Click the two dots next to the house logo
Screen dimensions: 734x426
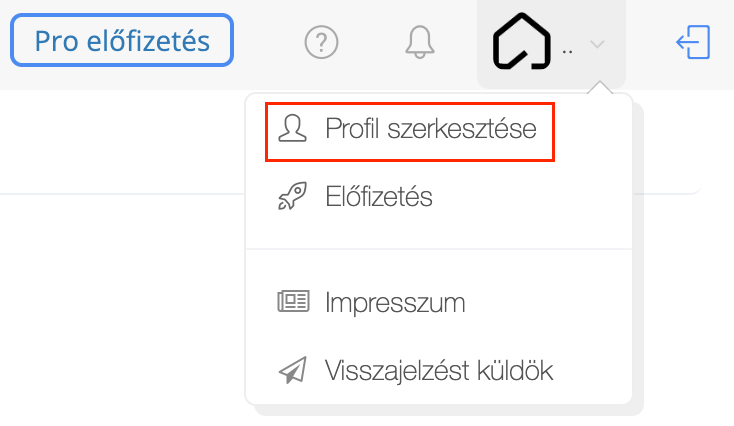pyautogui.click(x=567, y=52)
